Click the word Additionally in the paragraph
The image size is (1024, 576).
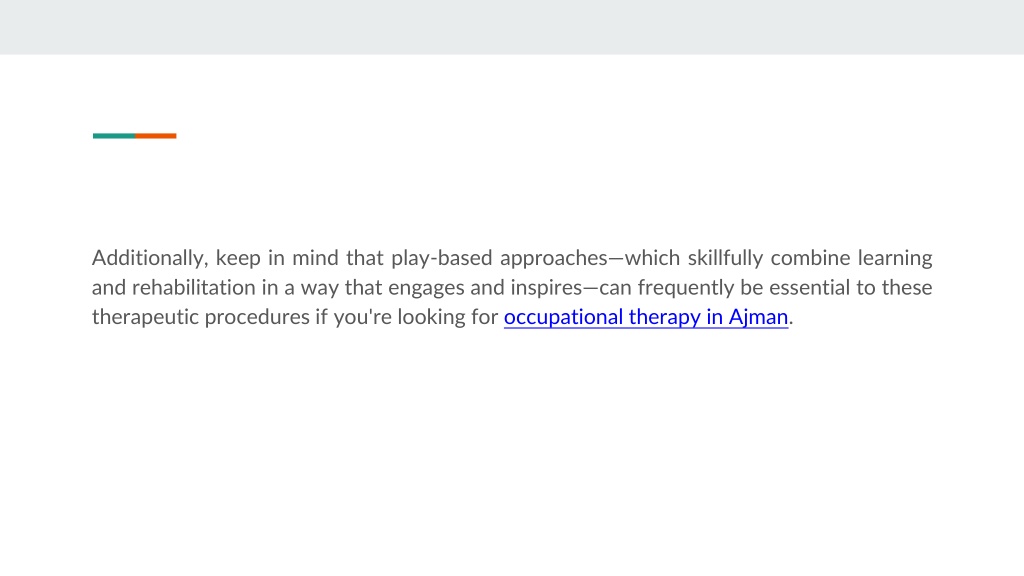coord(150,258)
